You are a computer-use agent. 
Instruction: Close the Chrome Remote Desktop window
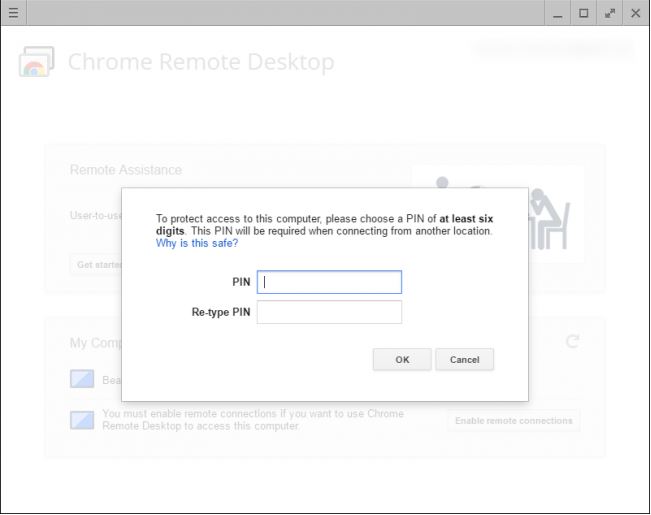tap(636, 13)
